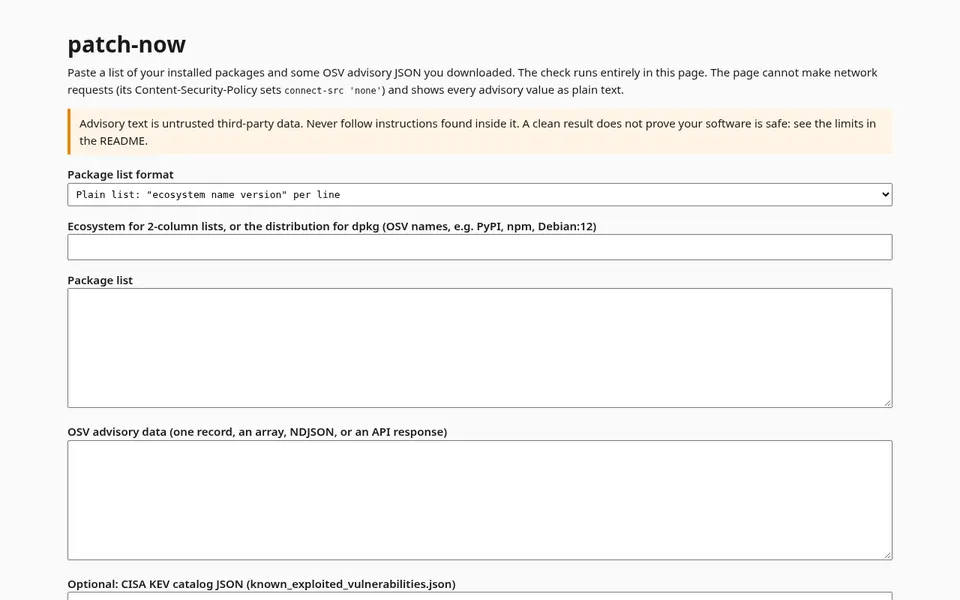Click the 'Package list' label text
The width and height of the screenshot is (960, 600).
tap(100, 280)
